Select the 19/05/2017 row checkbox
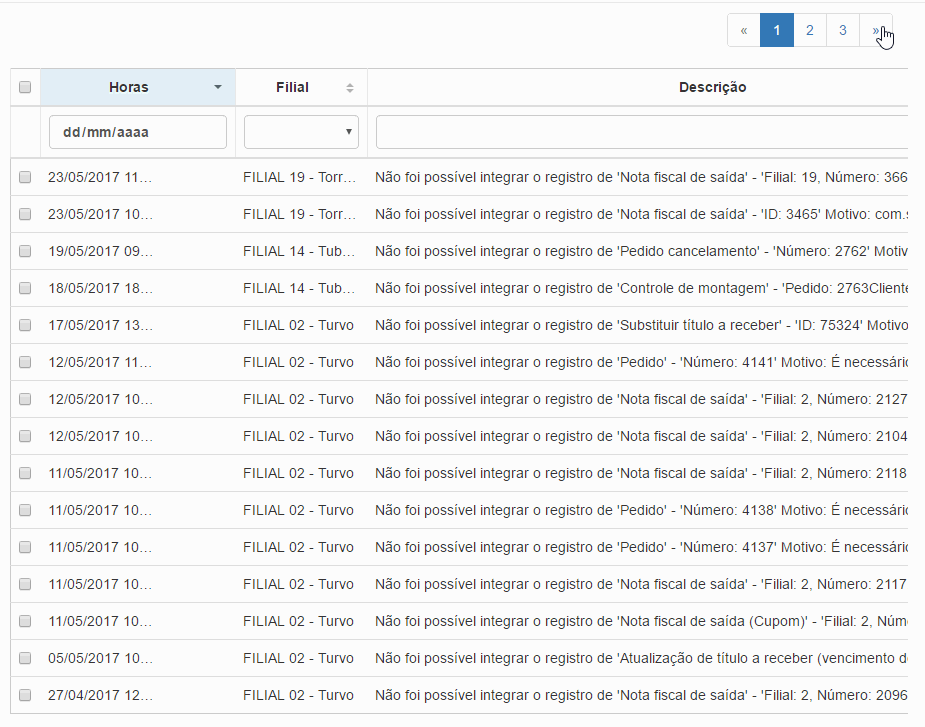The height and width of the screenshot is (727, 925). click(x=25, y=251)
